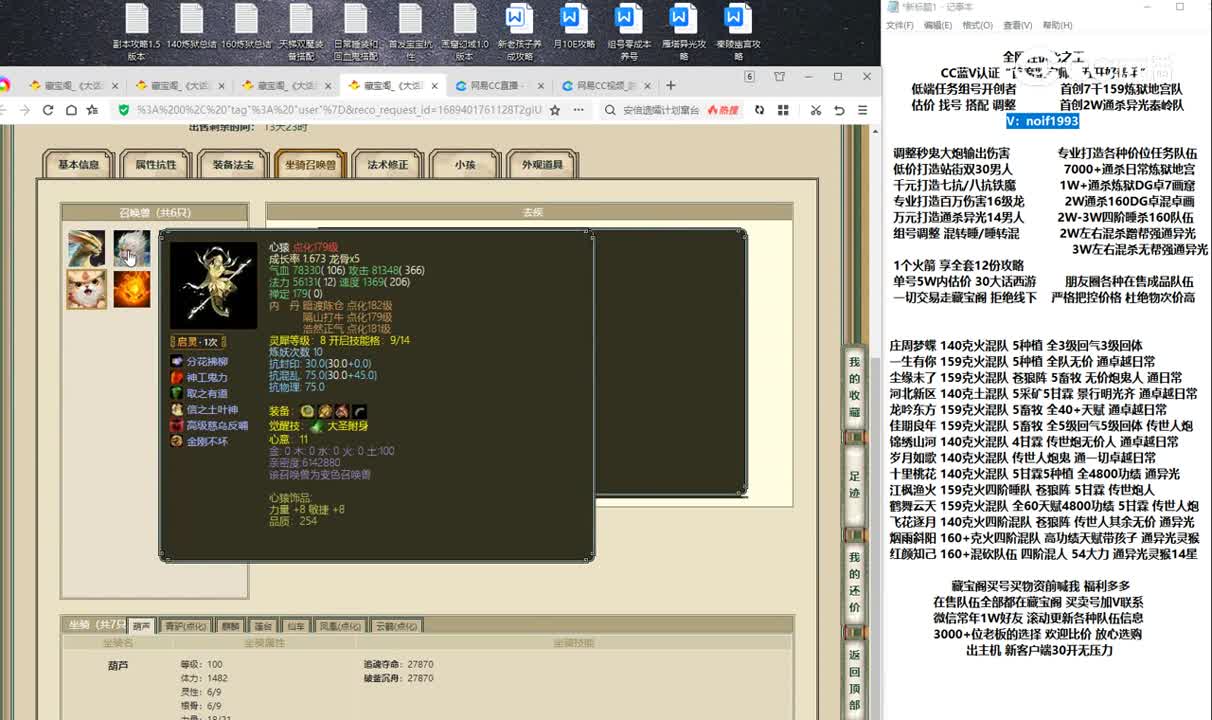Open Word document 组号零成本养号
Screen dimensions: 1212x720
628,32
